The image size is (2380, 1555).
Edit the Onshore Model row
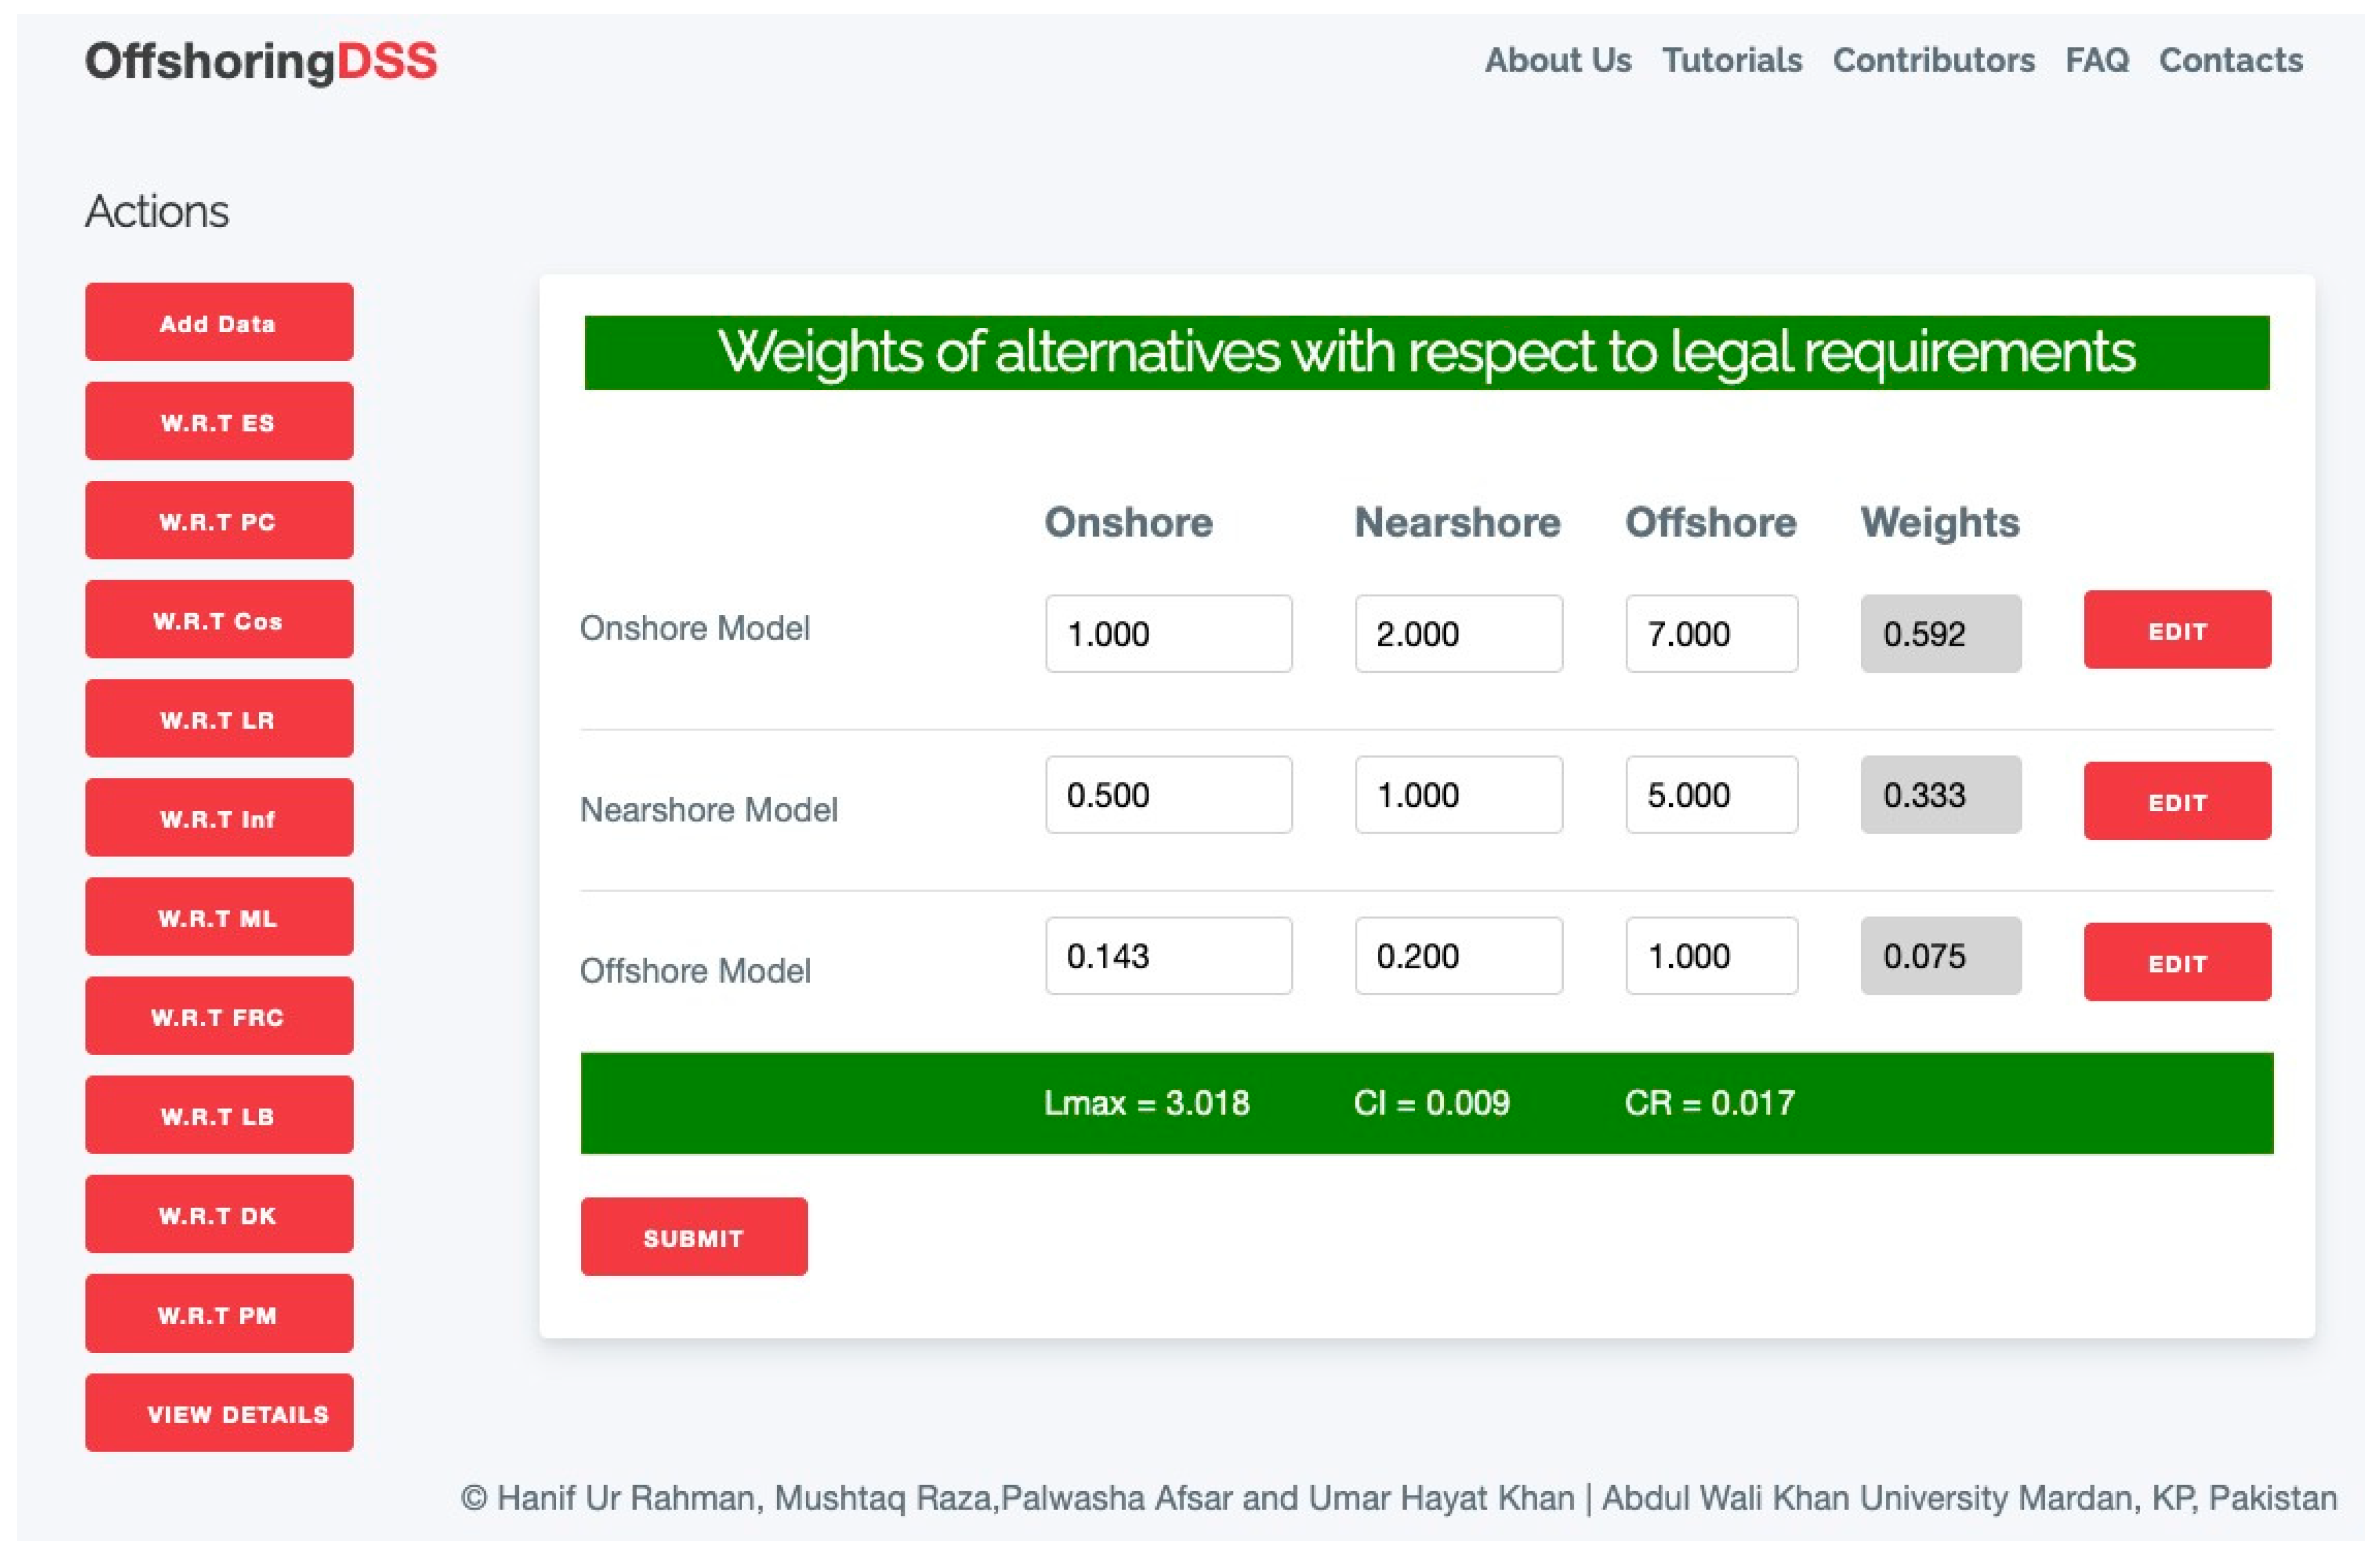click(2176, 630)
